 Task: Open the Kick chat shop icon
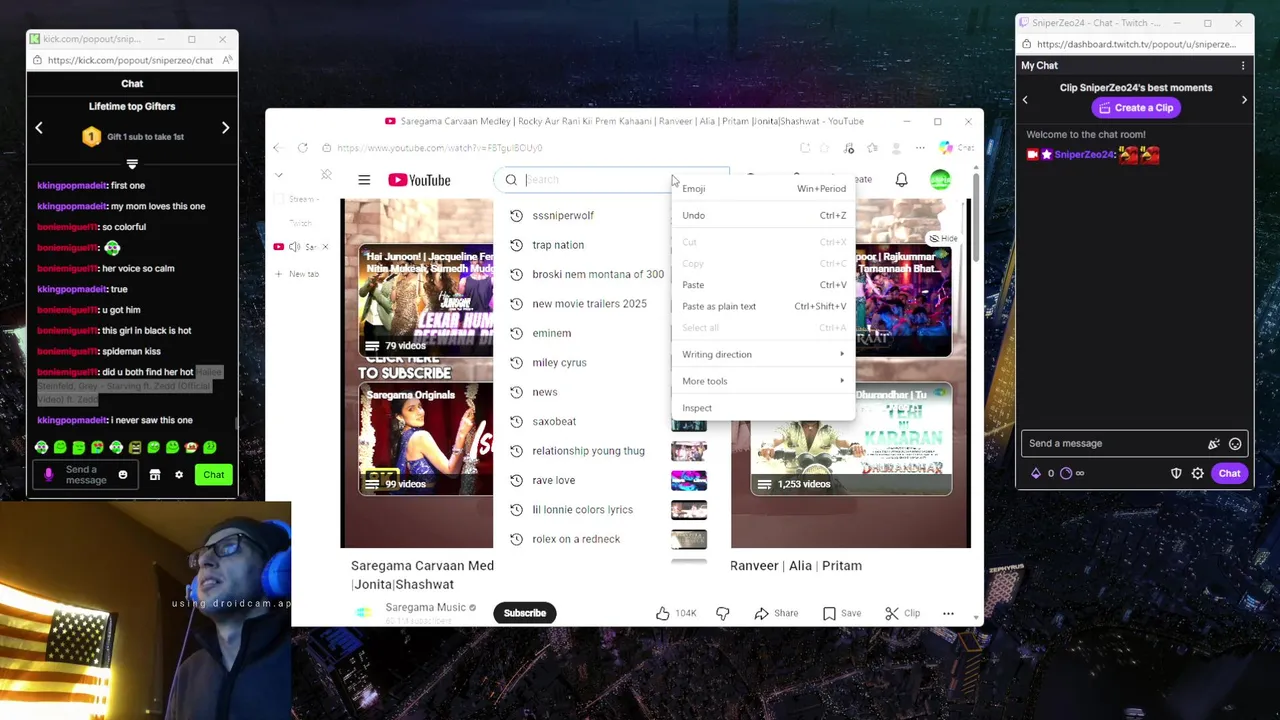(155, 475)
